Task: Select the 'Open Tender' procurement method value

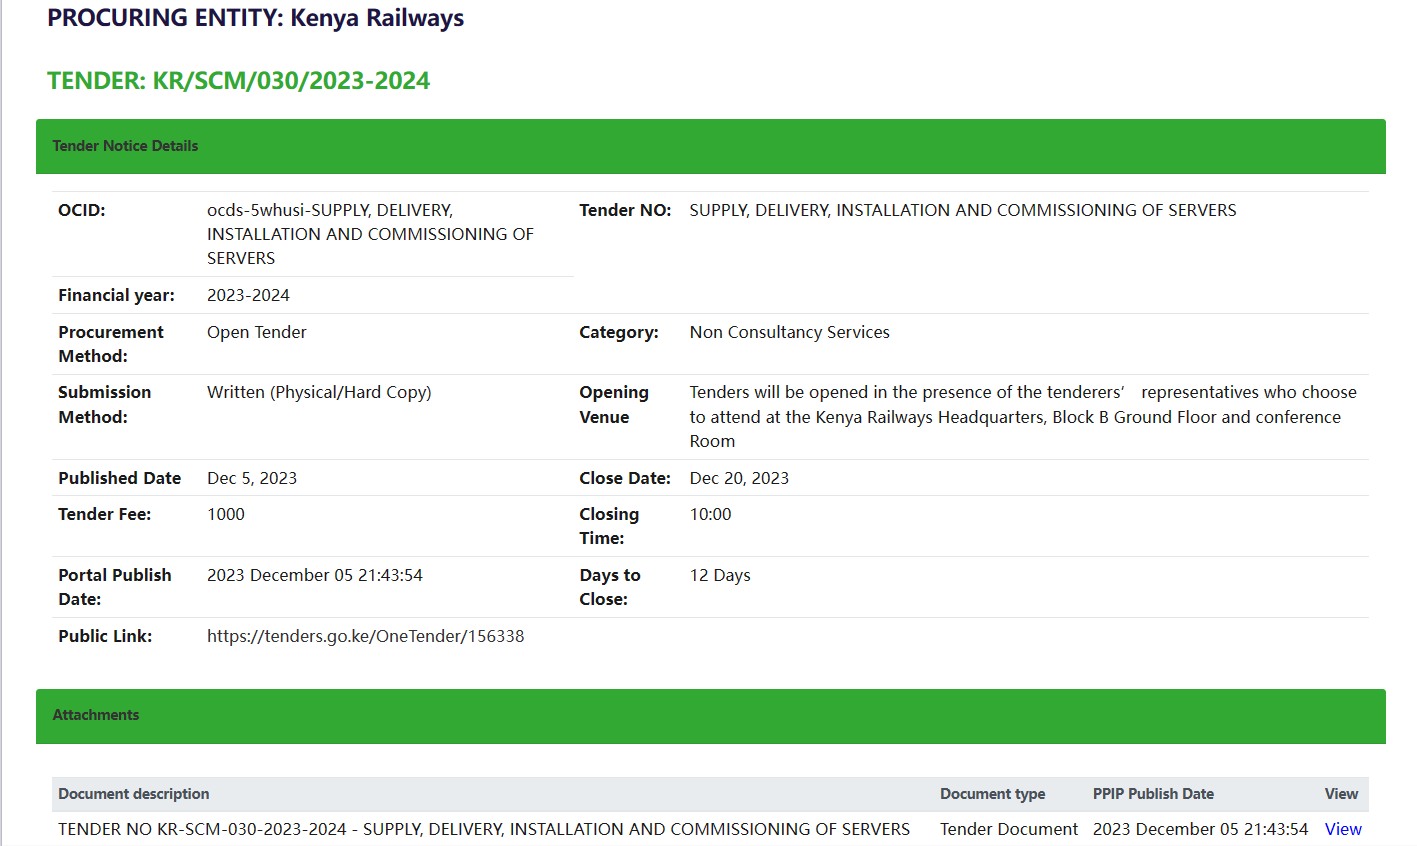Action: click(256, 332)
